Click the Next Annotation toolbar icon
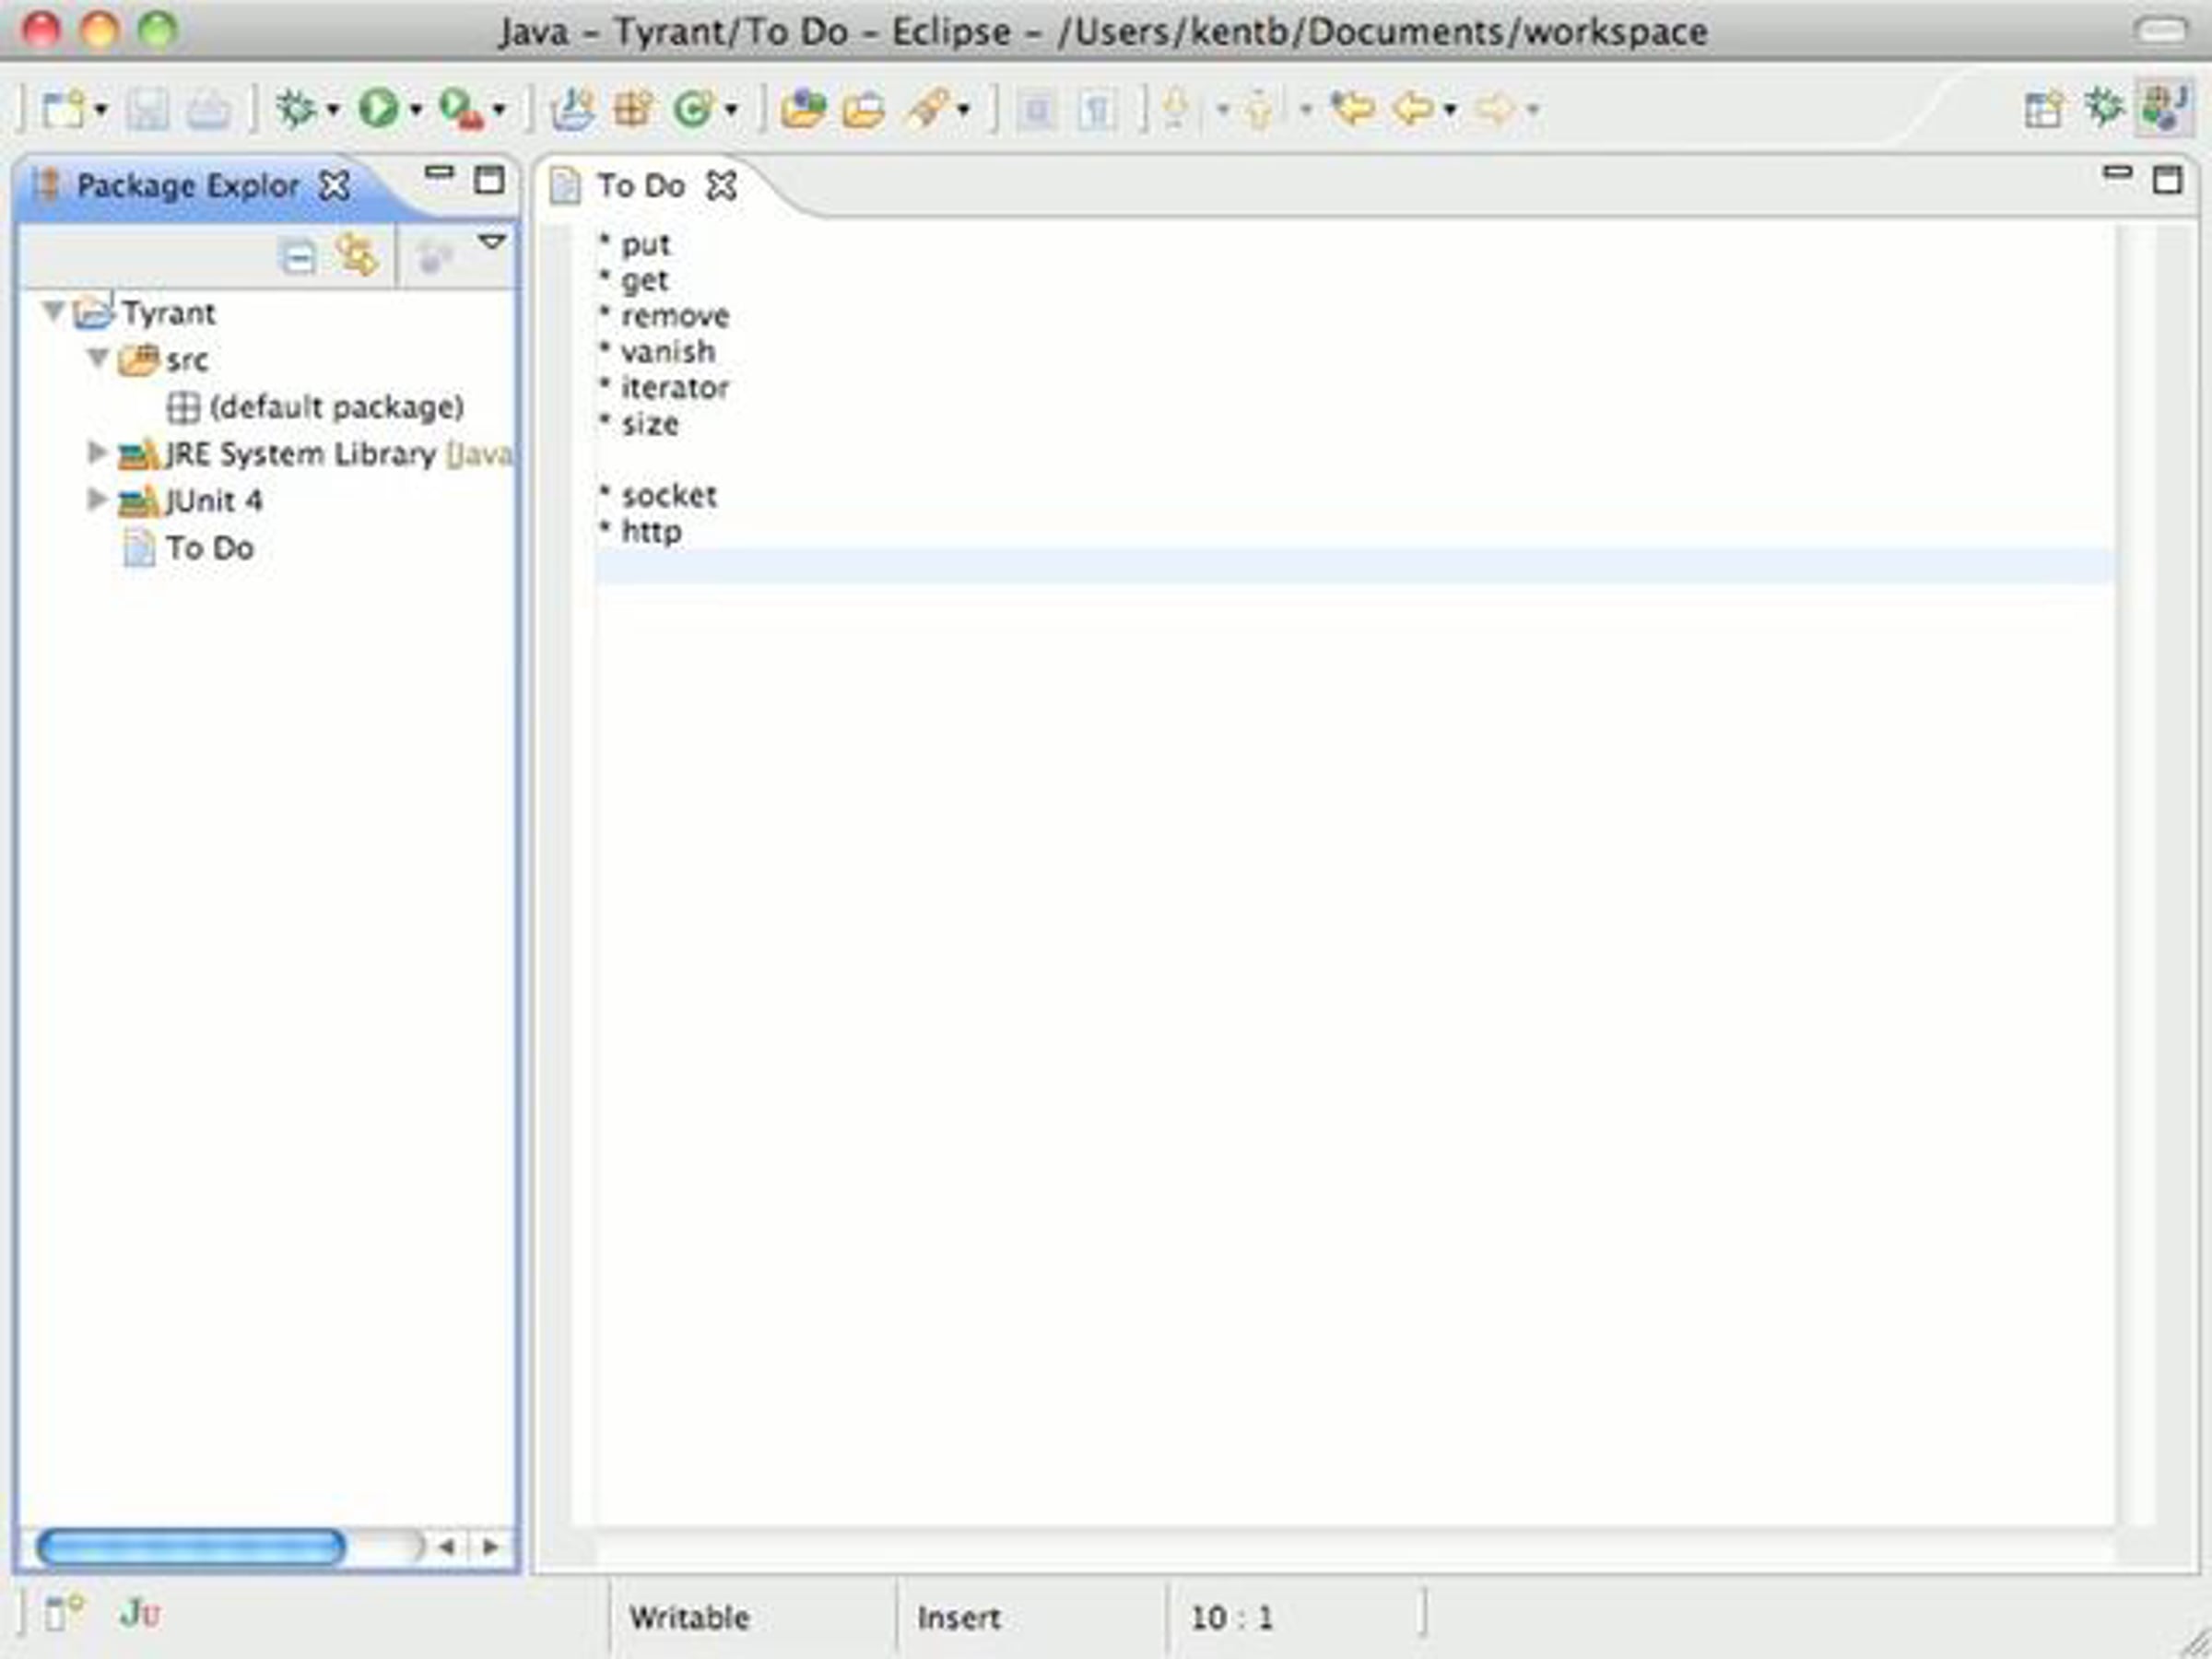Screen dimensions: 2212x1659 coord(1177,109)
